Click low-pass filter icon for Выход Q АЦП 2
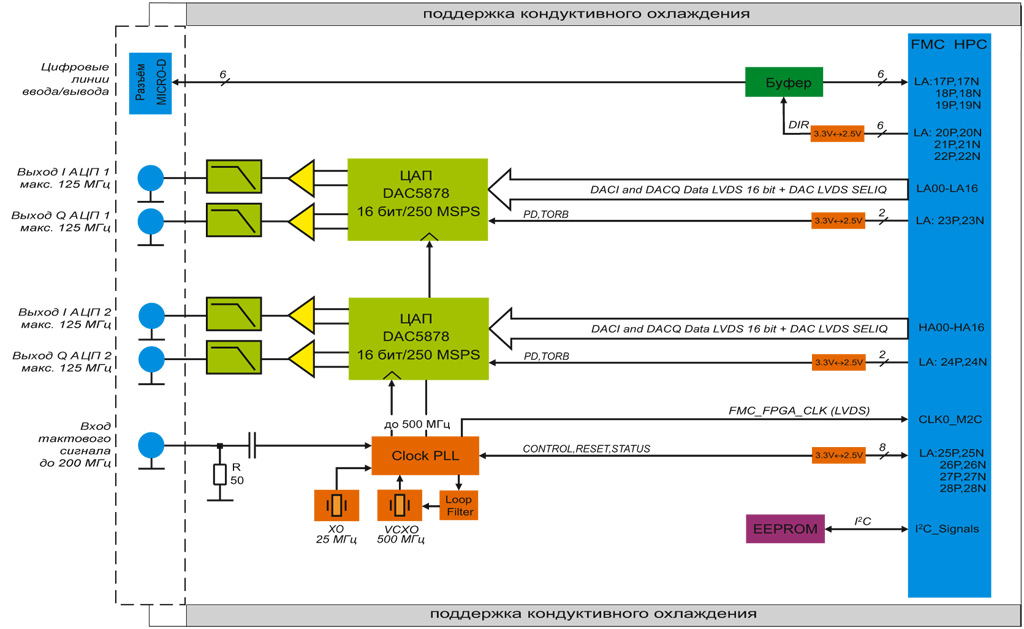The image size is (1024, 629). pyautogui.click(x=234, y=357)
